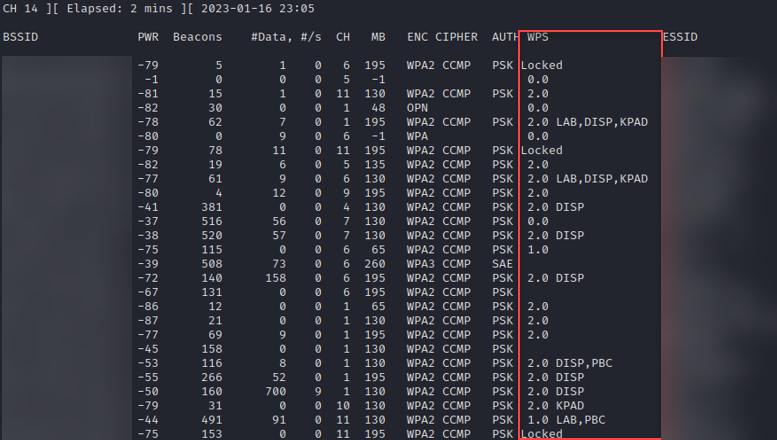Click the WPS column header
The width and height of the screenshot is (777, 440).
point(537,37)
